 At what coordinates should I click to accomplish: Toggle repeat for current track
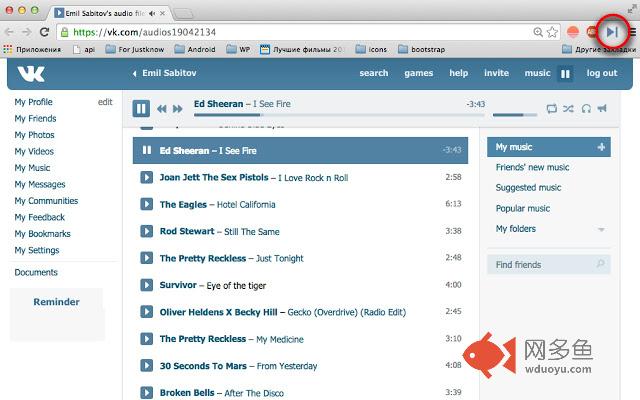[x=551, y=109]
